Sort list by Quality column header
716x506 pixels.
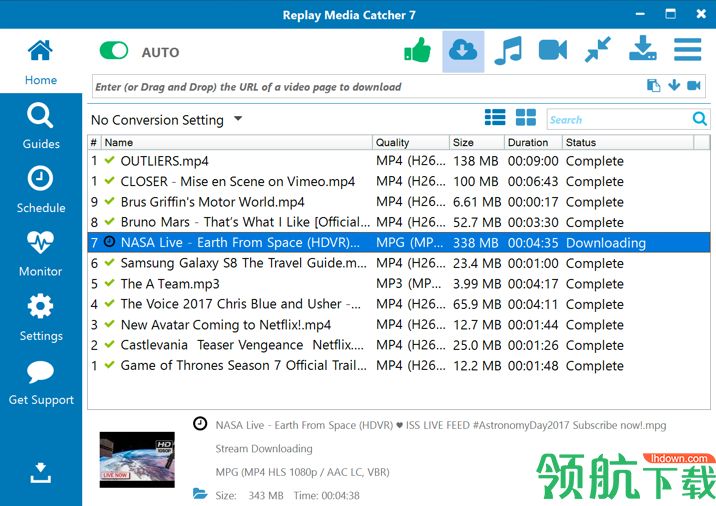[x=411, y=142]
